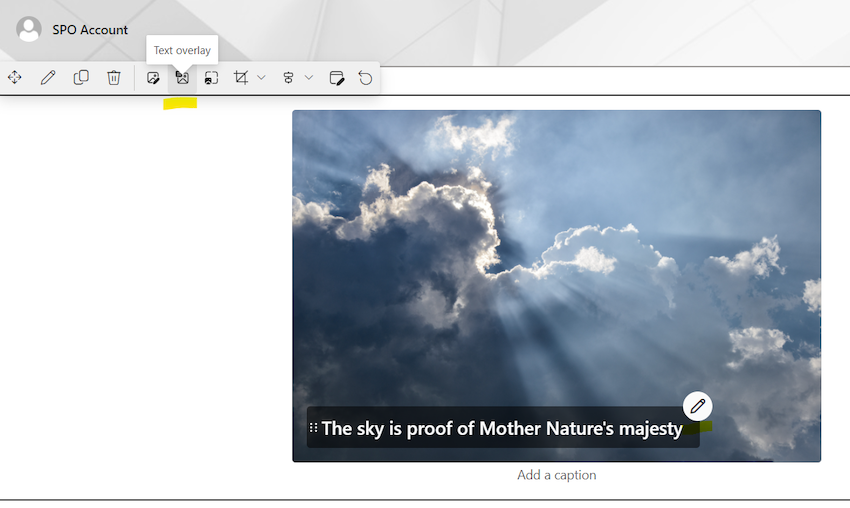Click the 'SPO Account' name text
The height and width of the screenshot is (508, 850).
pos(90,30)
